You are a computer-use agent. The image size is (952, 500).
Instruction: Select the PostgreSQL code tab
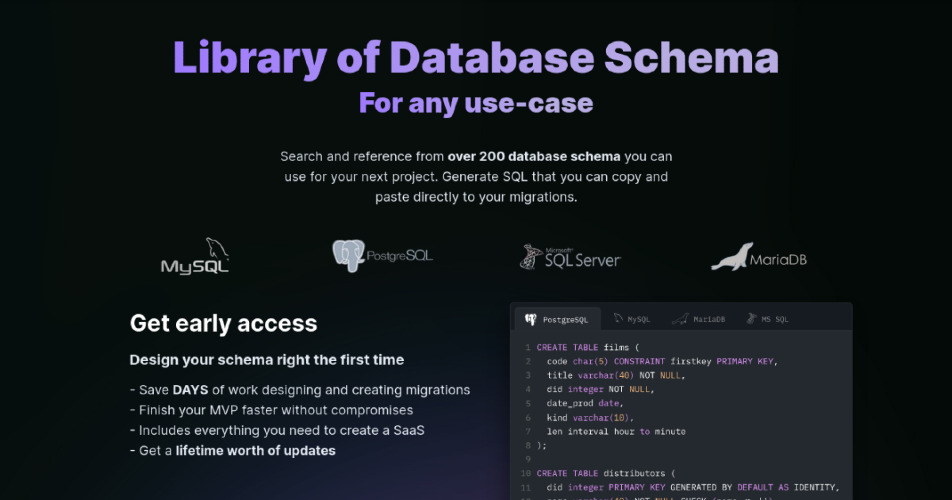[x=557, y=319]
